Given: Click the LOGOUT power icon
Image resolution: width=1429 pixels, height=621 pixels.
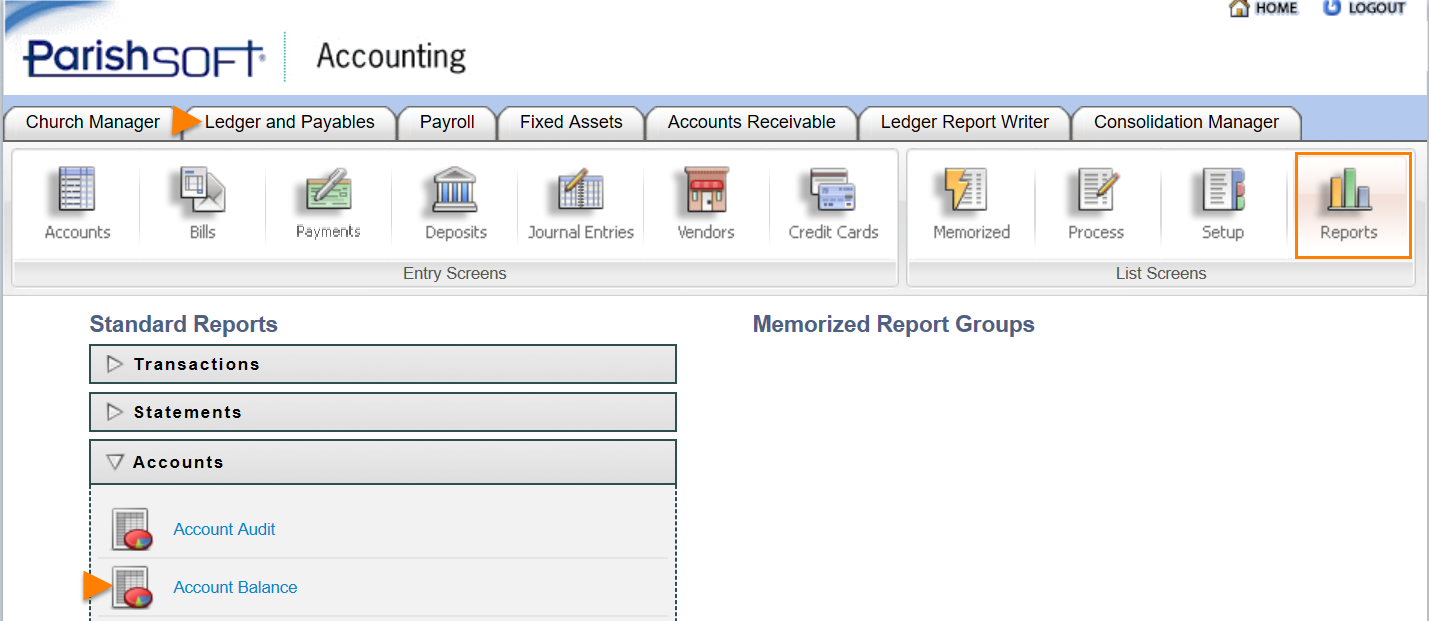Looking at the screenshot, I should (1331, 7).
